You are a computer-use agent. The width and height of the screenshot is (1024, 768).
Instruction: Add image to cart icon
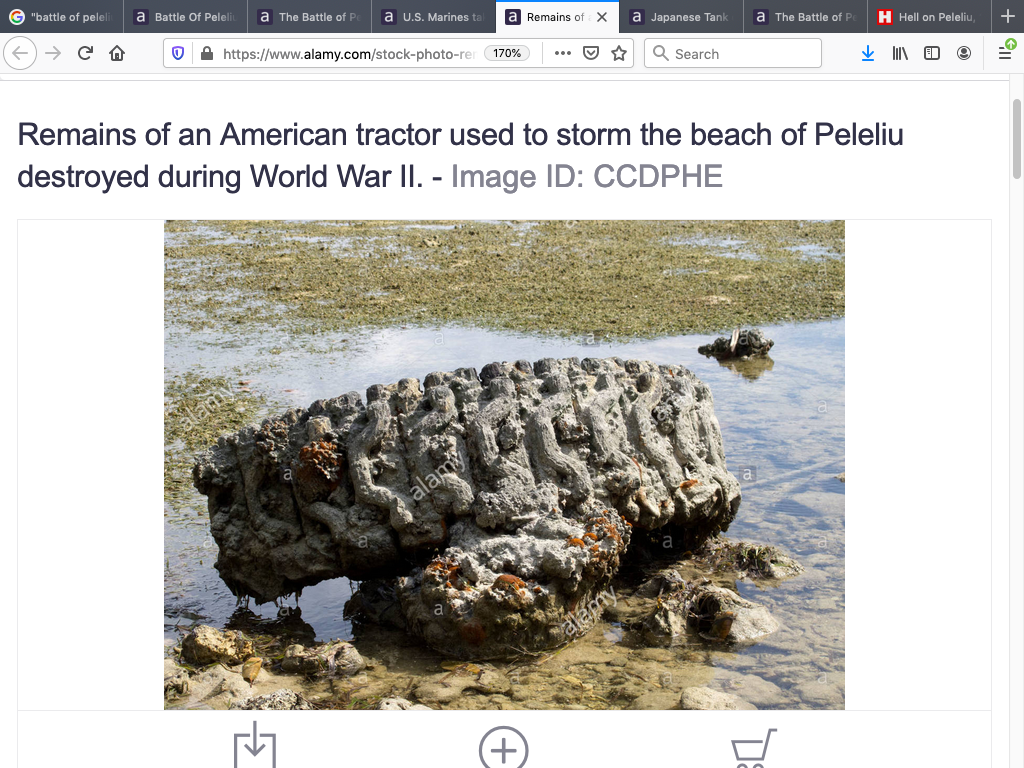(x=754, y=748)
